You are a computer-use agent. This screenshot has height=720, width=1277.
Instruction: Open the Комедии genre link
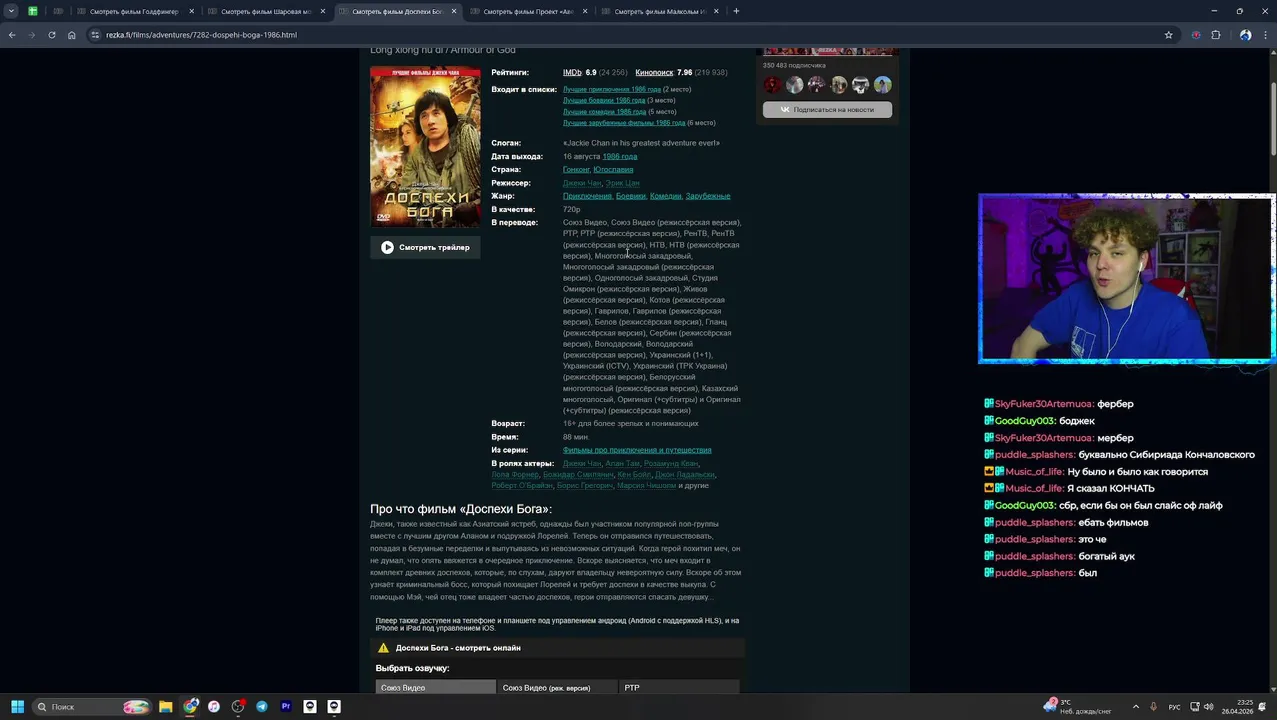coord(665,196)
